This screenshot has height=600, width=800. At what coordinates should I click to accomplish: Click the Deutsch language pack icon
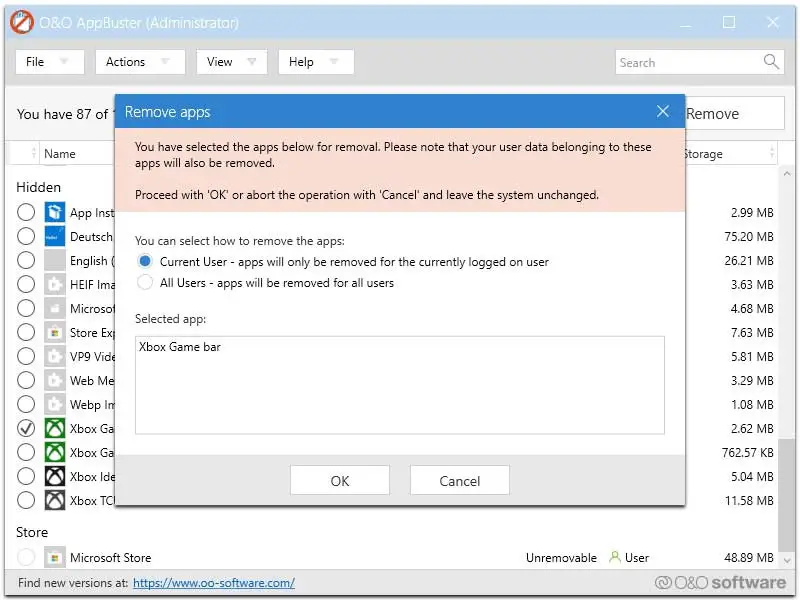tap(55, 236)
